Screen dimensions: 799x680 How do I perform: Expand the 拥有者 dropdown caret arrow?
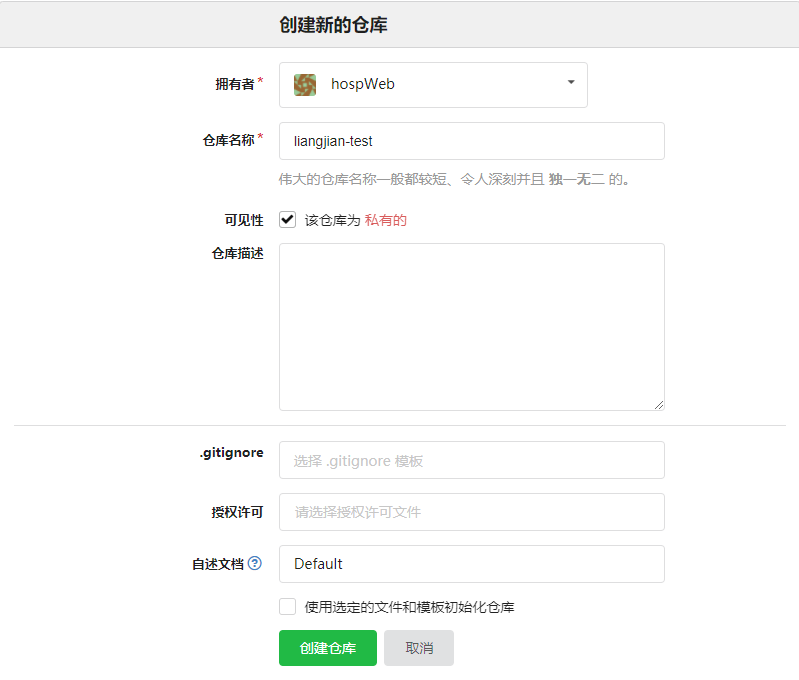click(571, 83)
